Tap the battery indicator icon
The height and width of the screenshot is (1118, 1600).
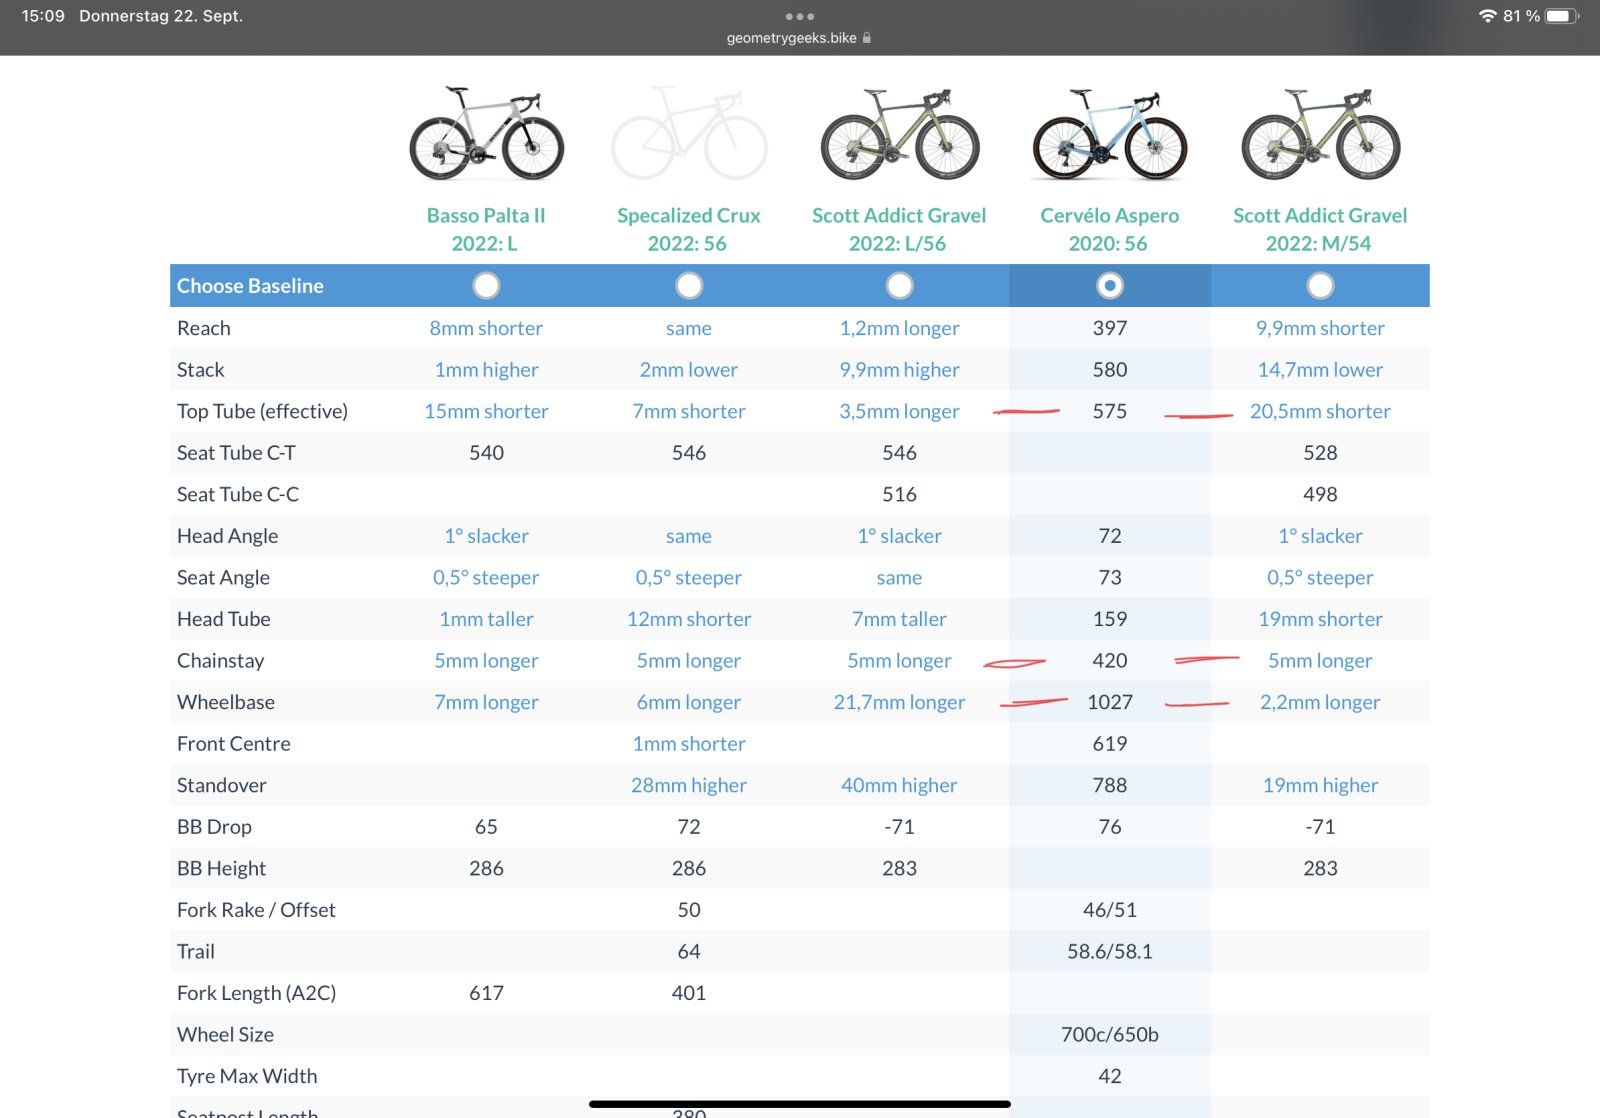[1562, 16]
